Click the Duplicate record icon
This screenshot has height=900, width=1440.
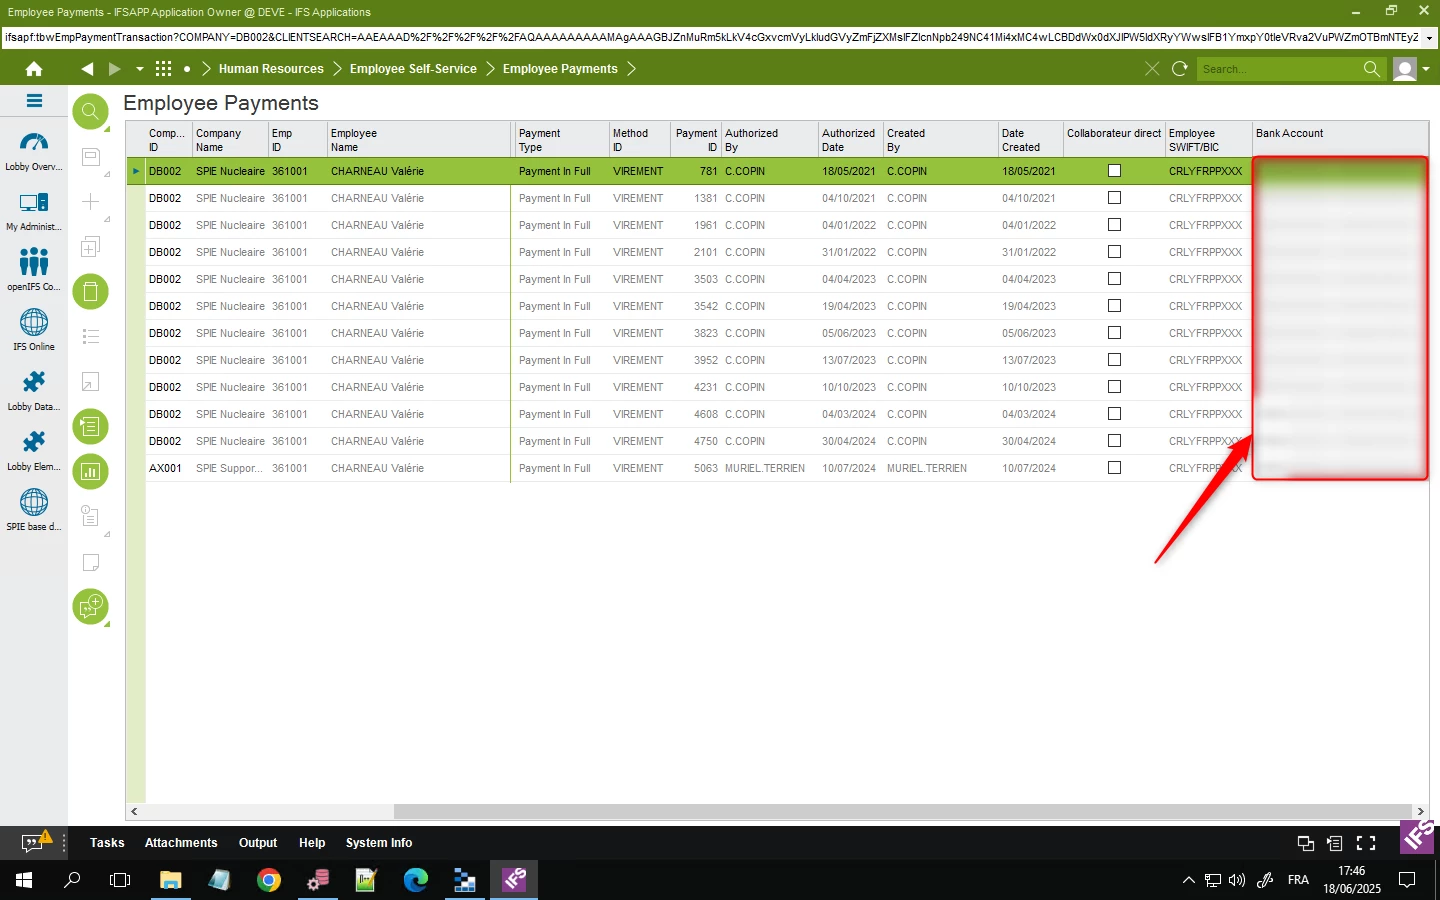click(x=90, y=246)
